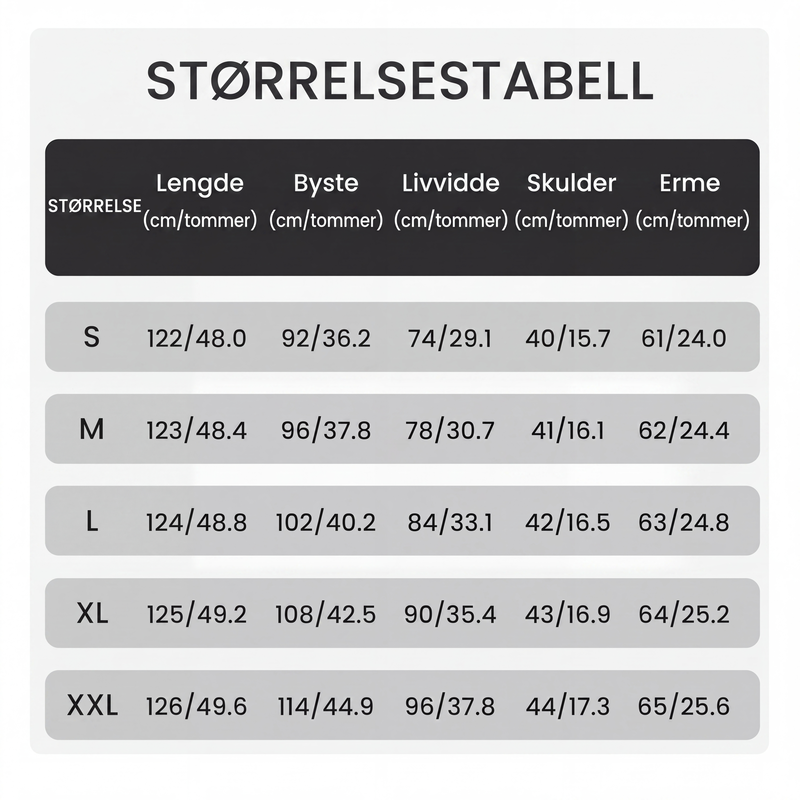800x800 pixels.
Task: Click the 65/25.6 sleeve value
Action: (684, 707)
